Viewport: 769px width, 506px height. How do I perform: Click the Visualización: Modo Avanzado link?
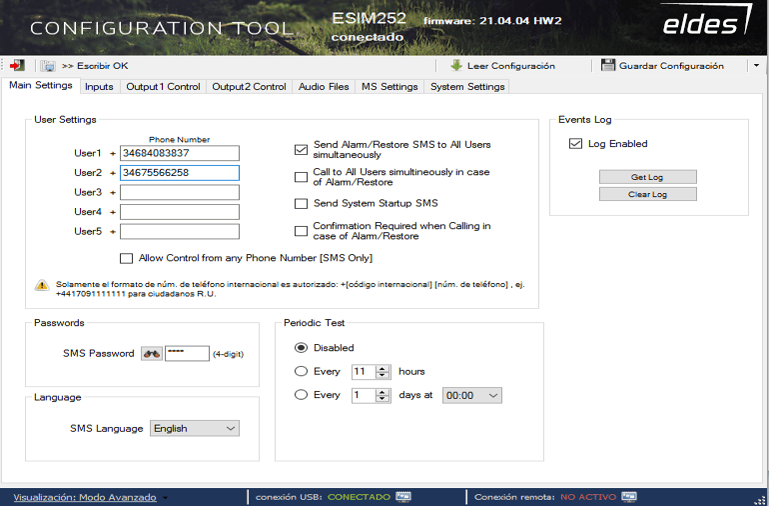pos(85,497)
